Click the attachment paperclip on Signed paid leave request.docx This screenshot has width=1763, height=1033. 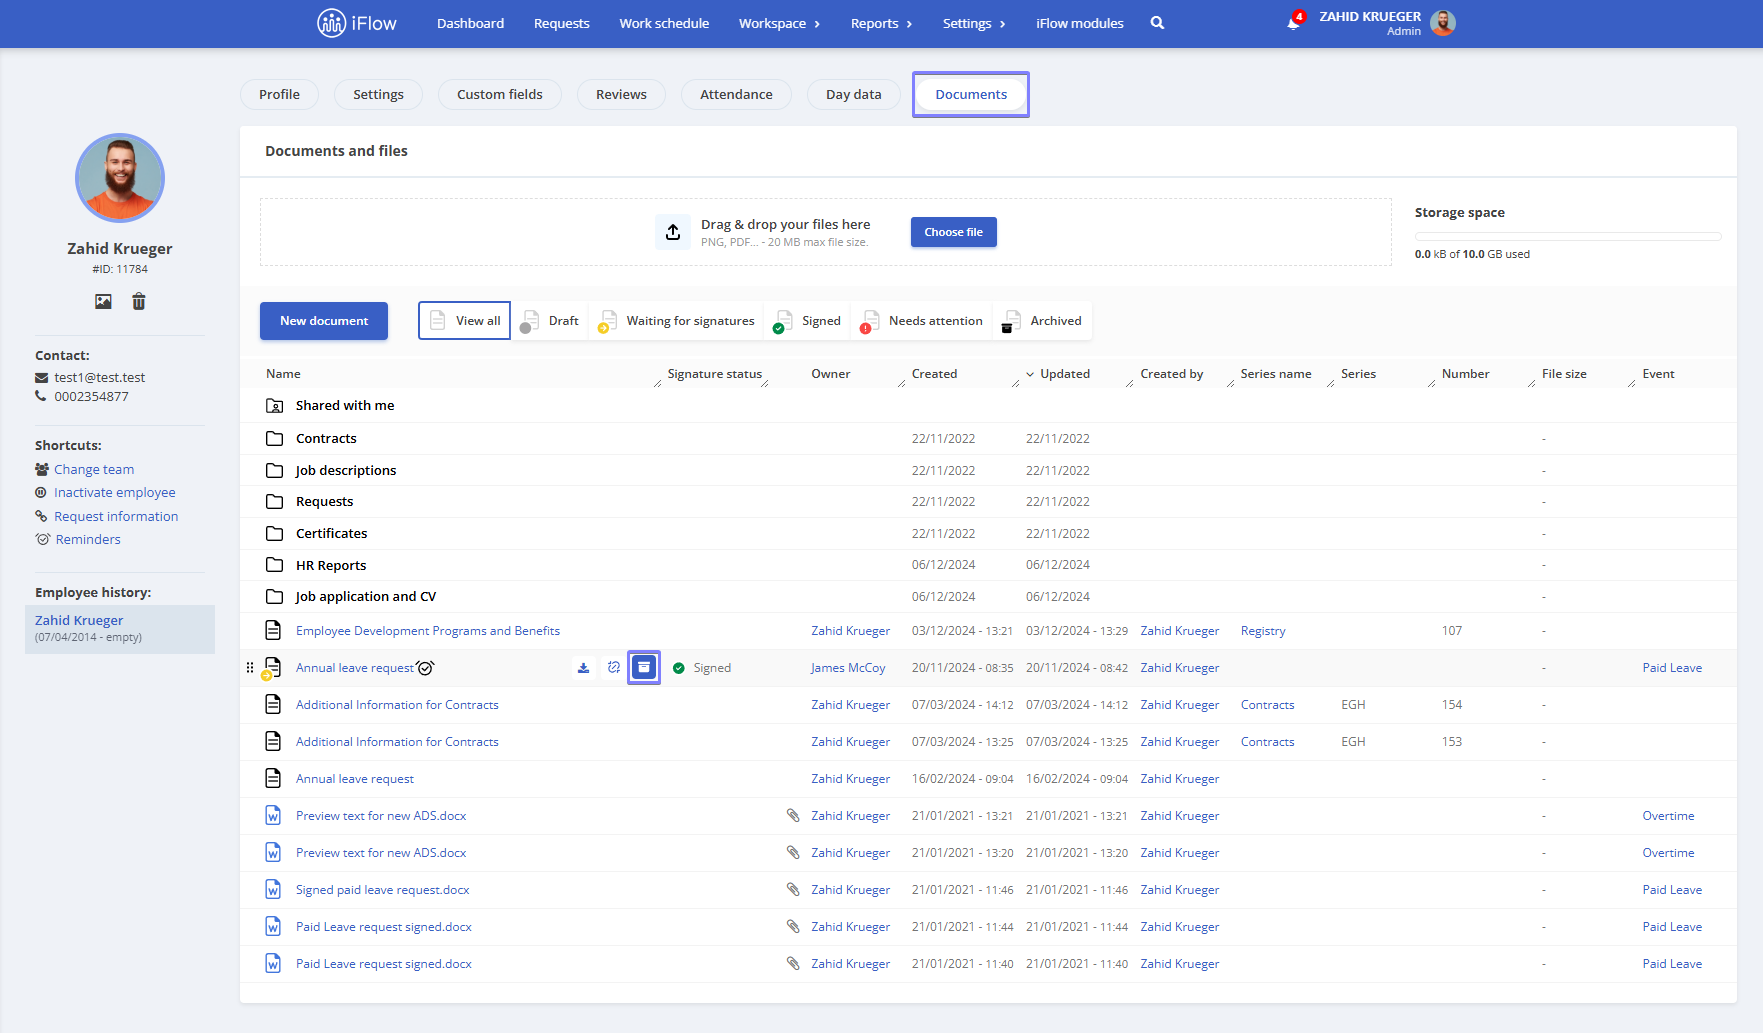tap(793, 890)
